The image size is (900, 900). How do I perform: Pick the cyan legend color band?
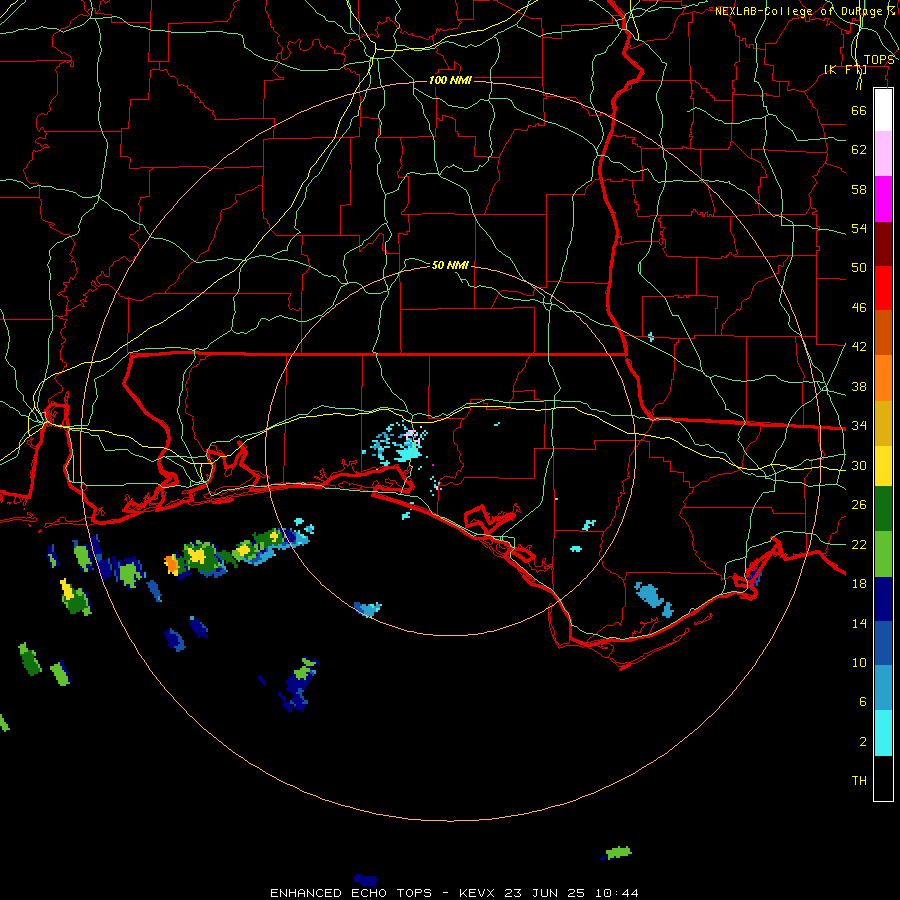coord(883,733)
